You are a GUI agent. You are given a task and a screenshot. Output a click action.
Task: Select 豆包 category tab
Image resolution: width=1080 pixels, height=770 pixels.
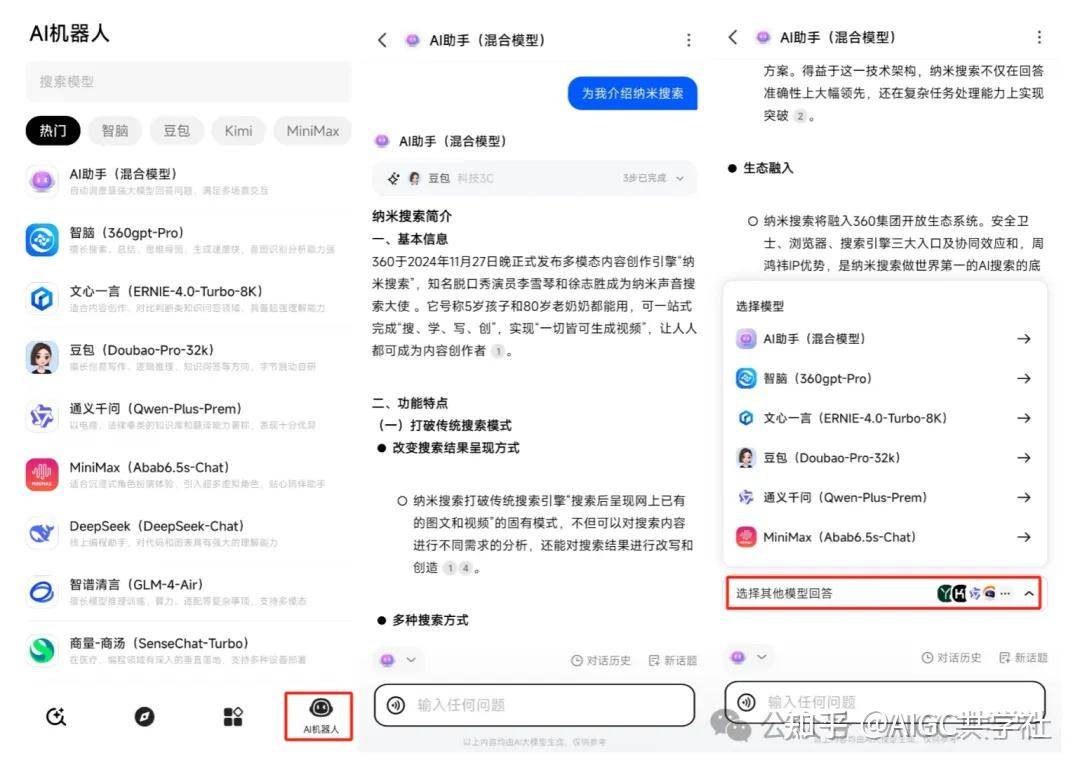[176, 131]
